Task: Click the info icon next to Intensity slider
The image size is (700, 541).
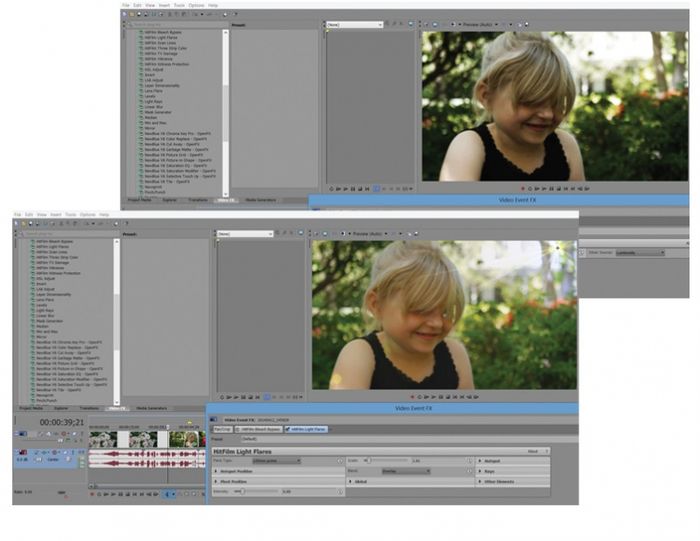Action: click(x=340, y=491)
